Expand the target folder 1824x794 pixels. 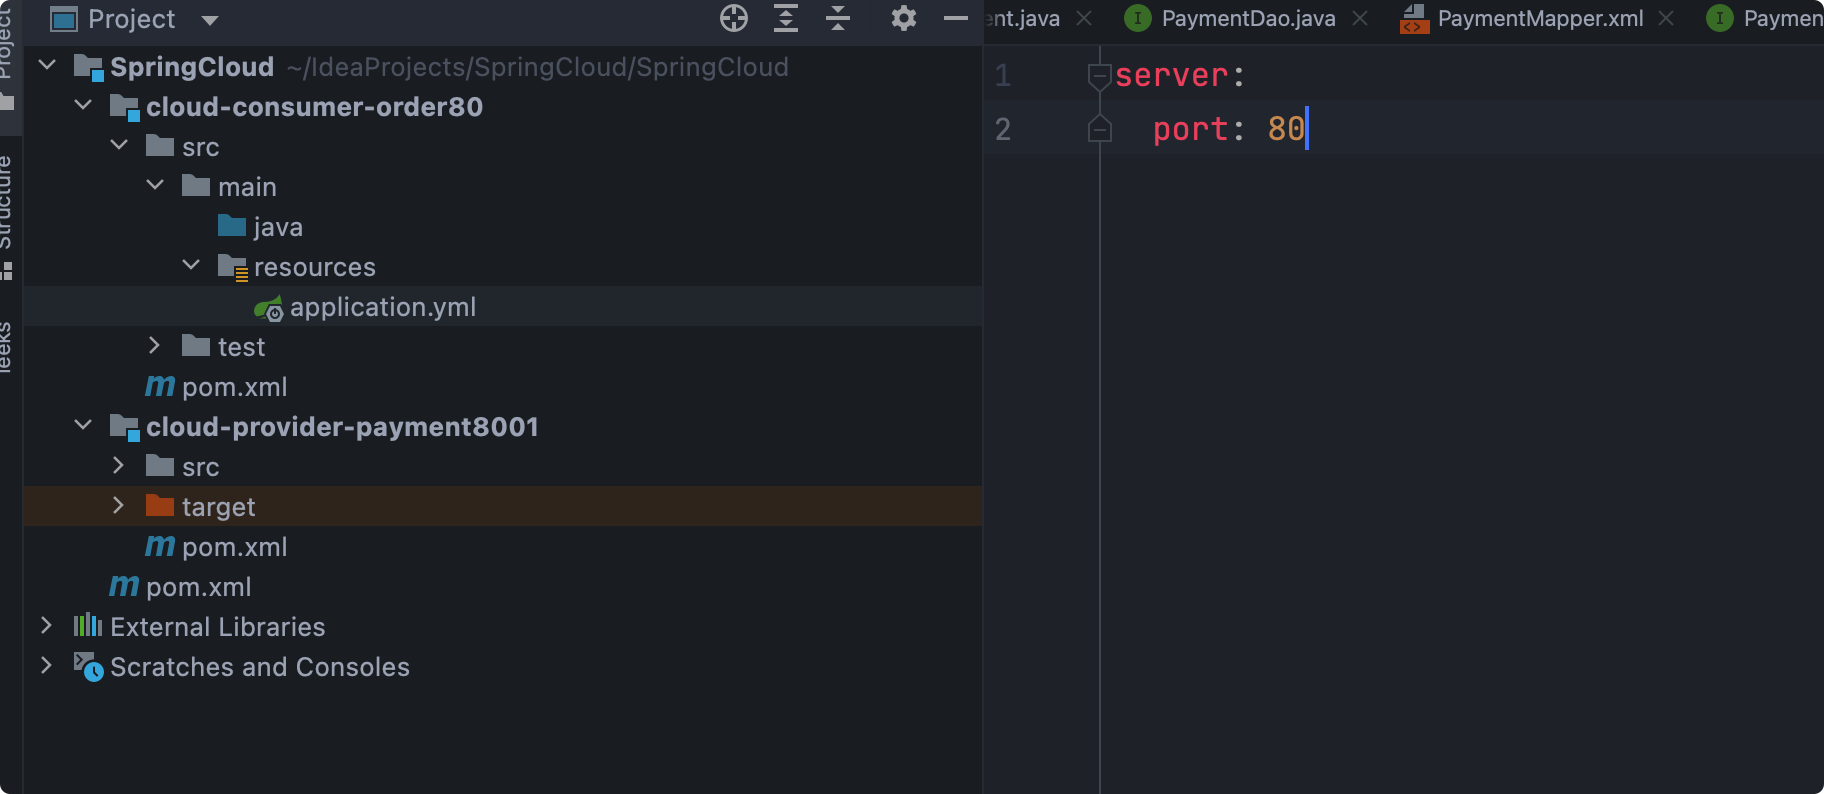pos(118,506)
